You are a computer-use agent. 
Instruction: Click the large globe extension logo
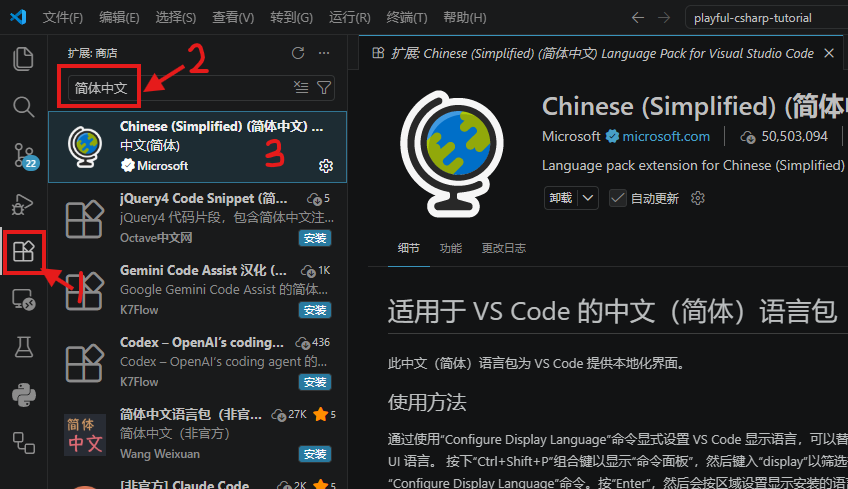pos(452,154)
